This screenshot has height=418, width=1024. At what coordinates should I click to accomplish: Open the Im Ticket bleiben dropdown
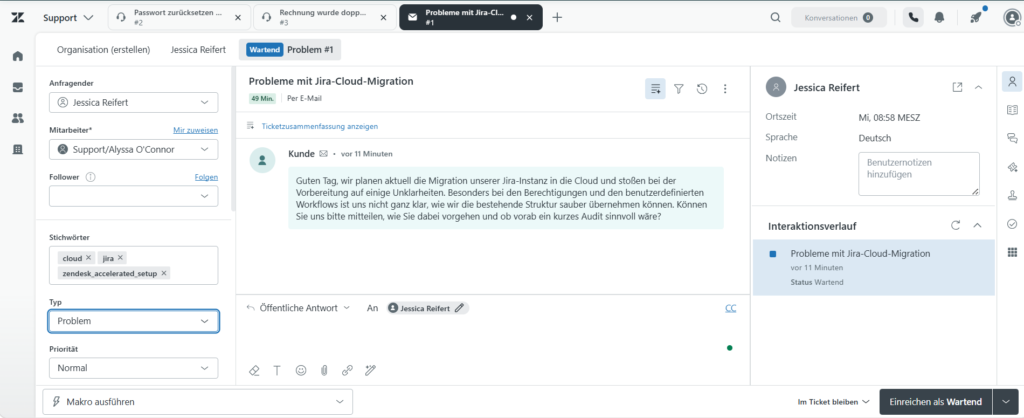click(834, 402)
